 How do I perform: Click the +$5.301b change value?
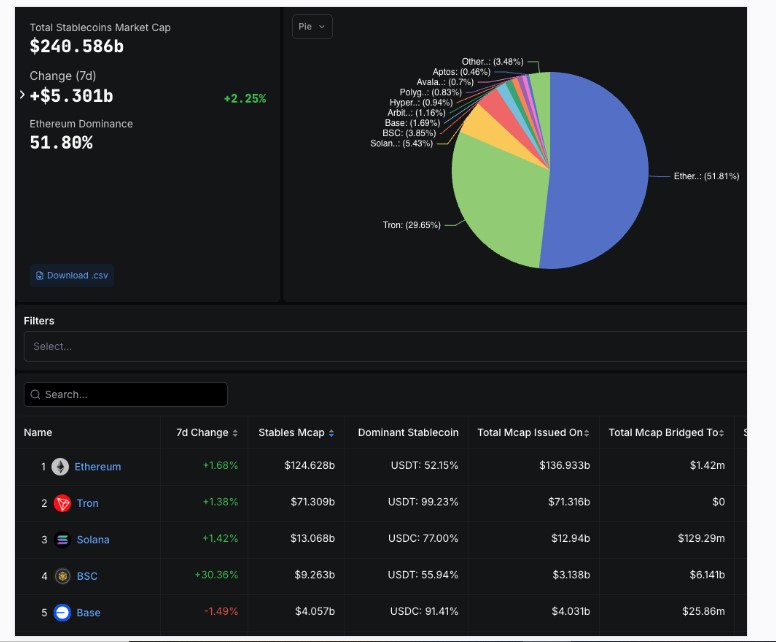click(72, 96)
